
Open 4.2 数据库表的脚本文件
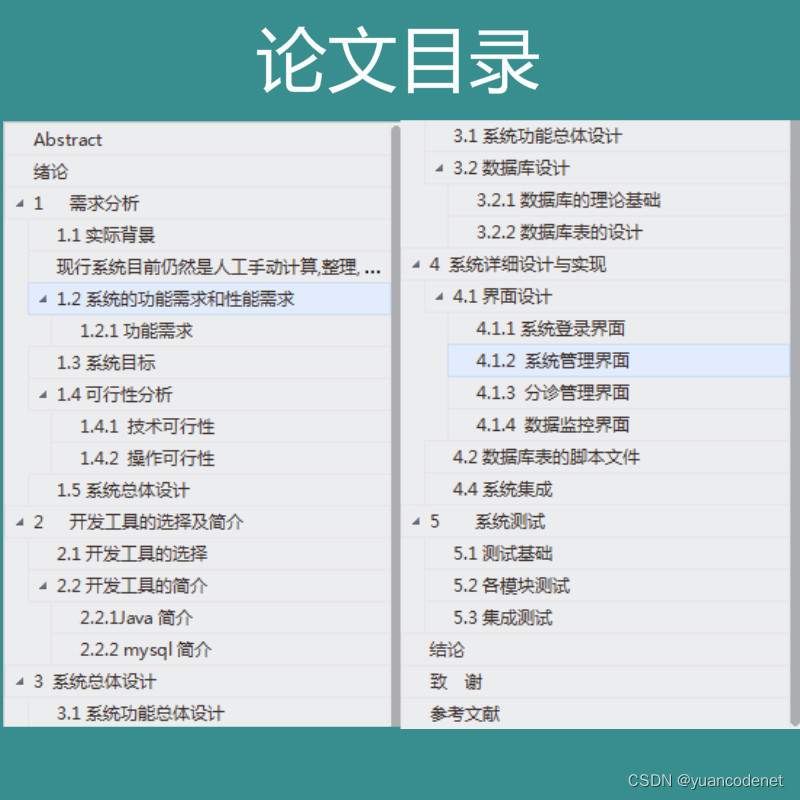click(546, 457)
